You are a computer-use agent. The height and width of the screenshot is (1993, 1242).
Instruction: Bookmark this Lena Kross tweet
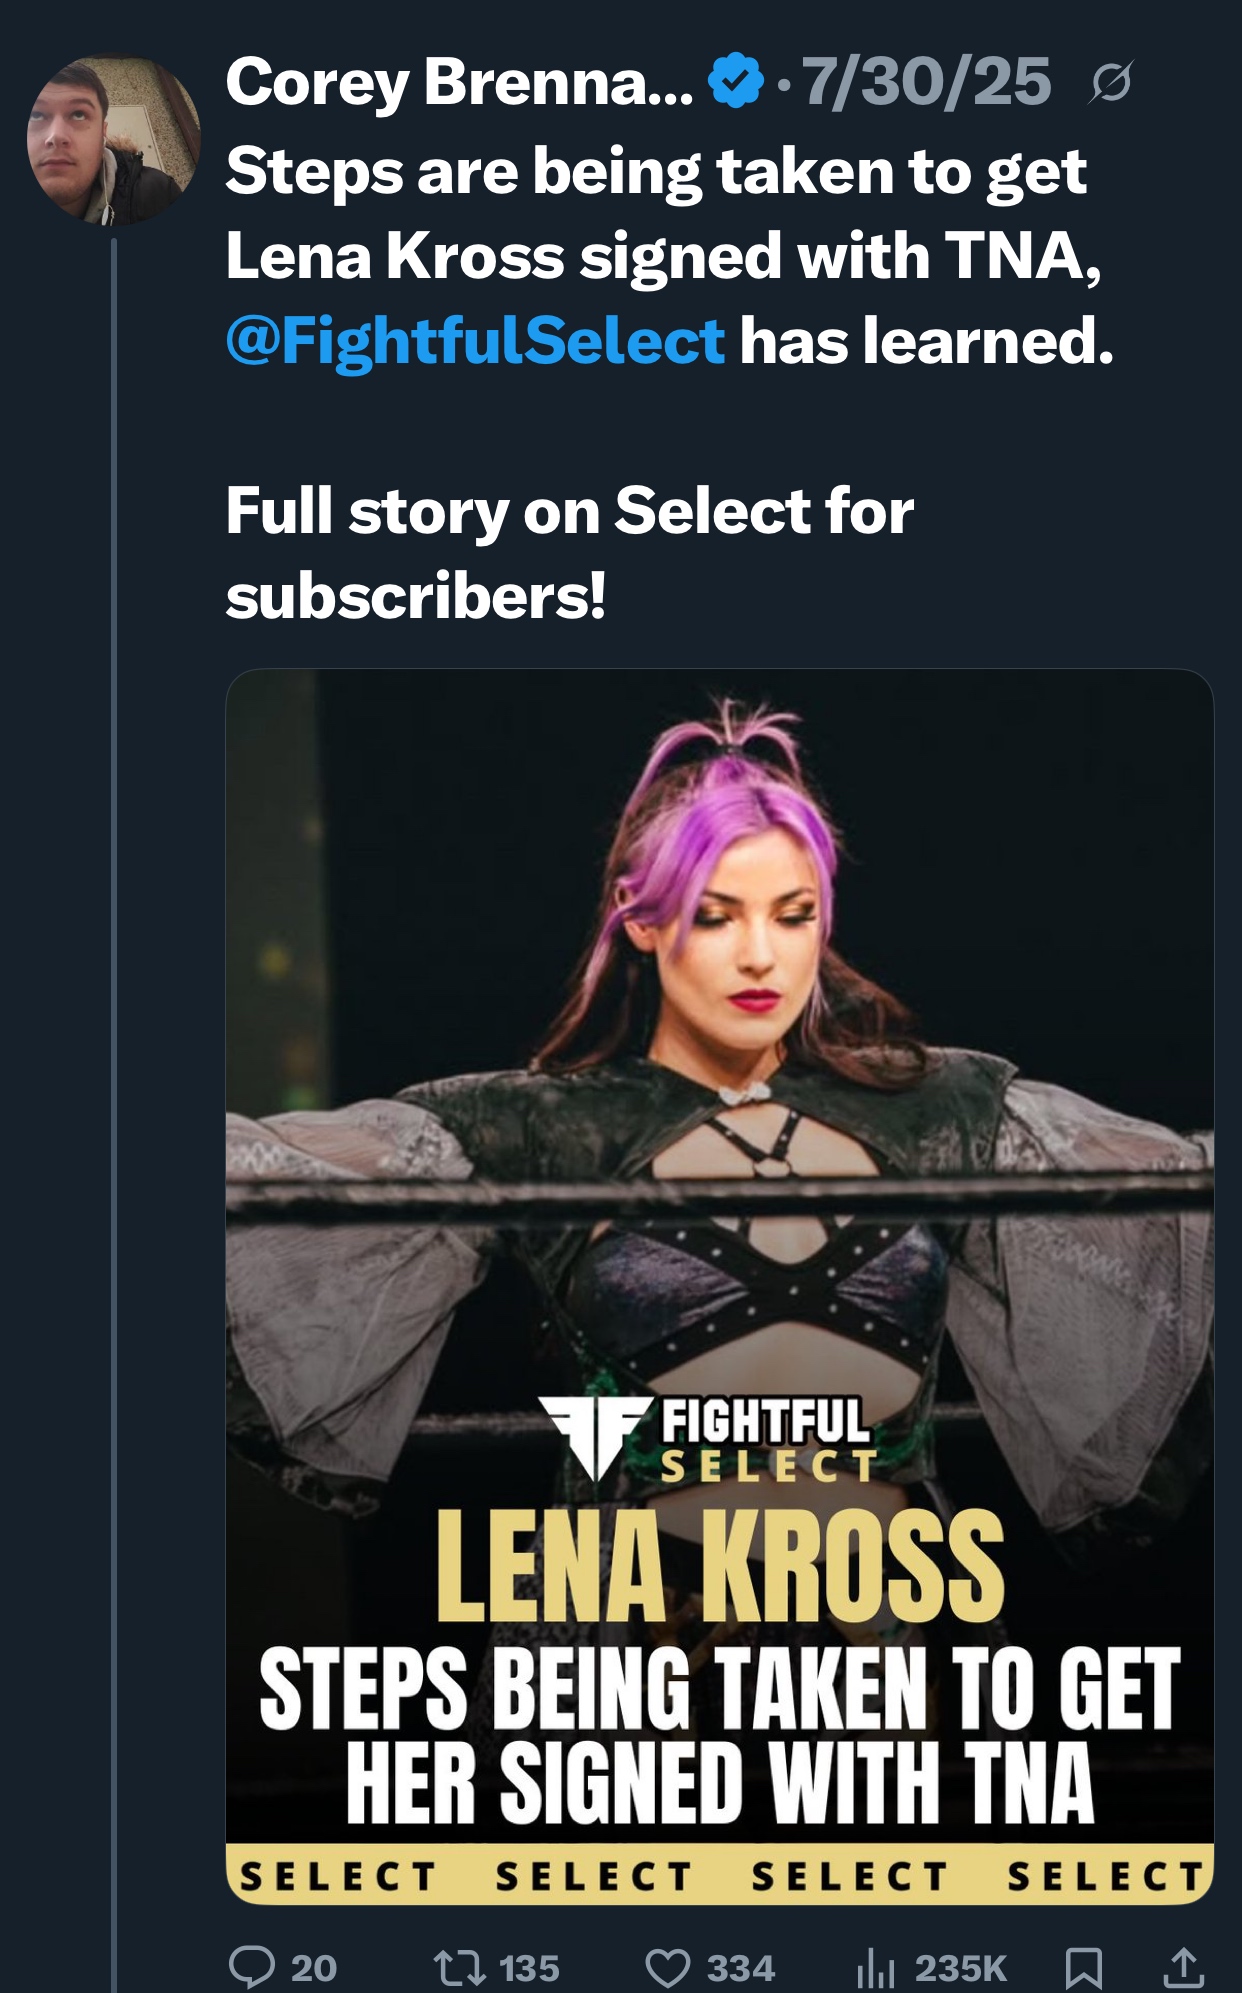[x=1084, y=1968]
